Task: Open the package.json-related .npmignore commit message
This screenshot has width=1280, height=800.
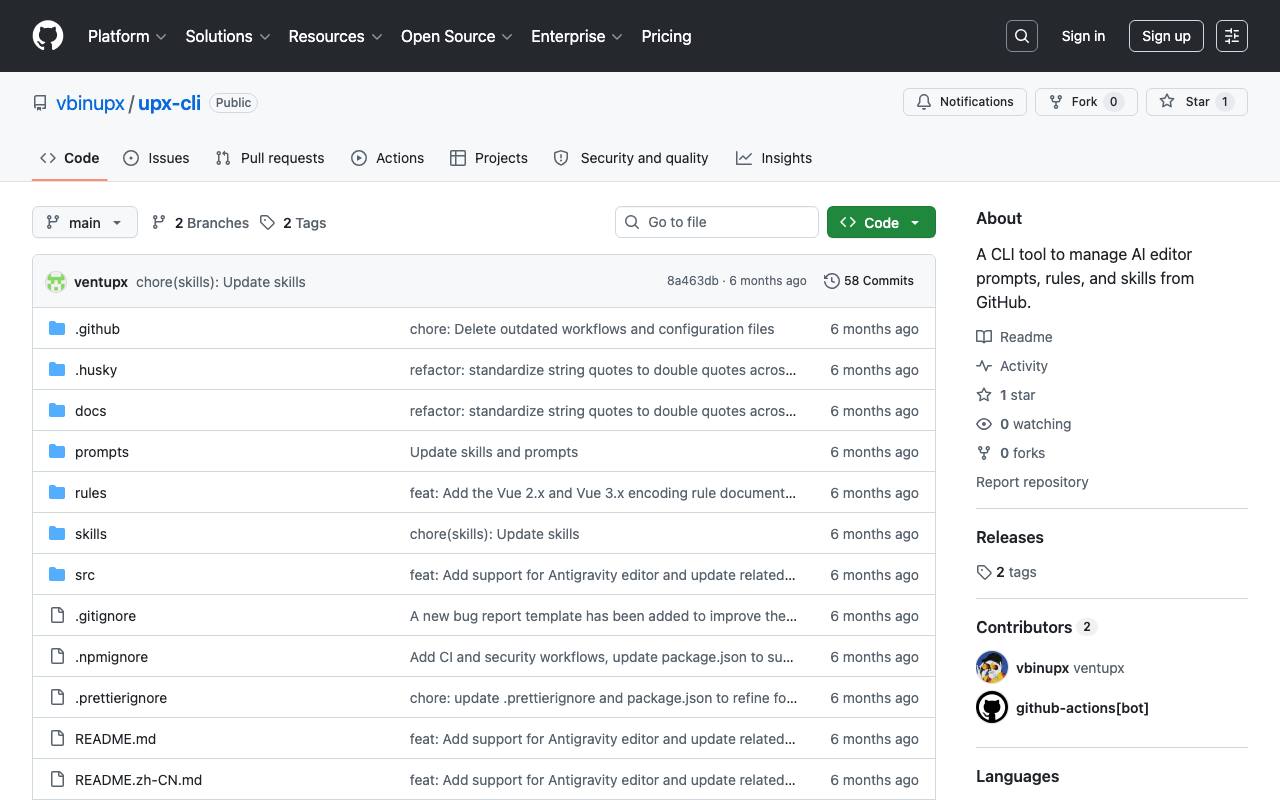Action: tap(602, 657)
